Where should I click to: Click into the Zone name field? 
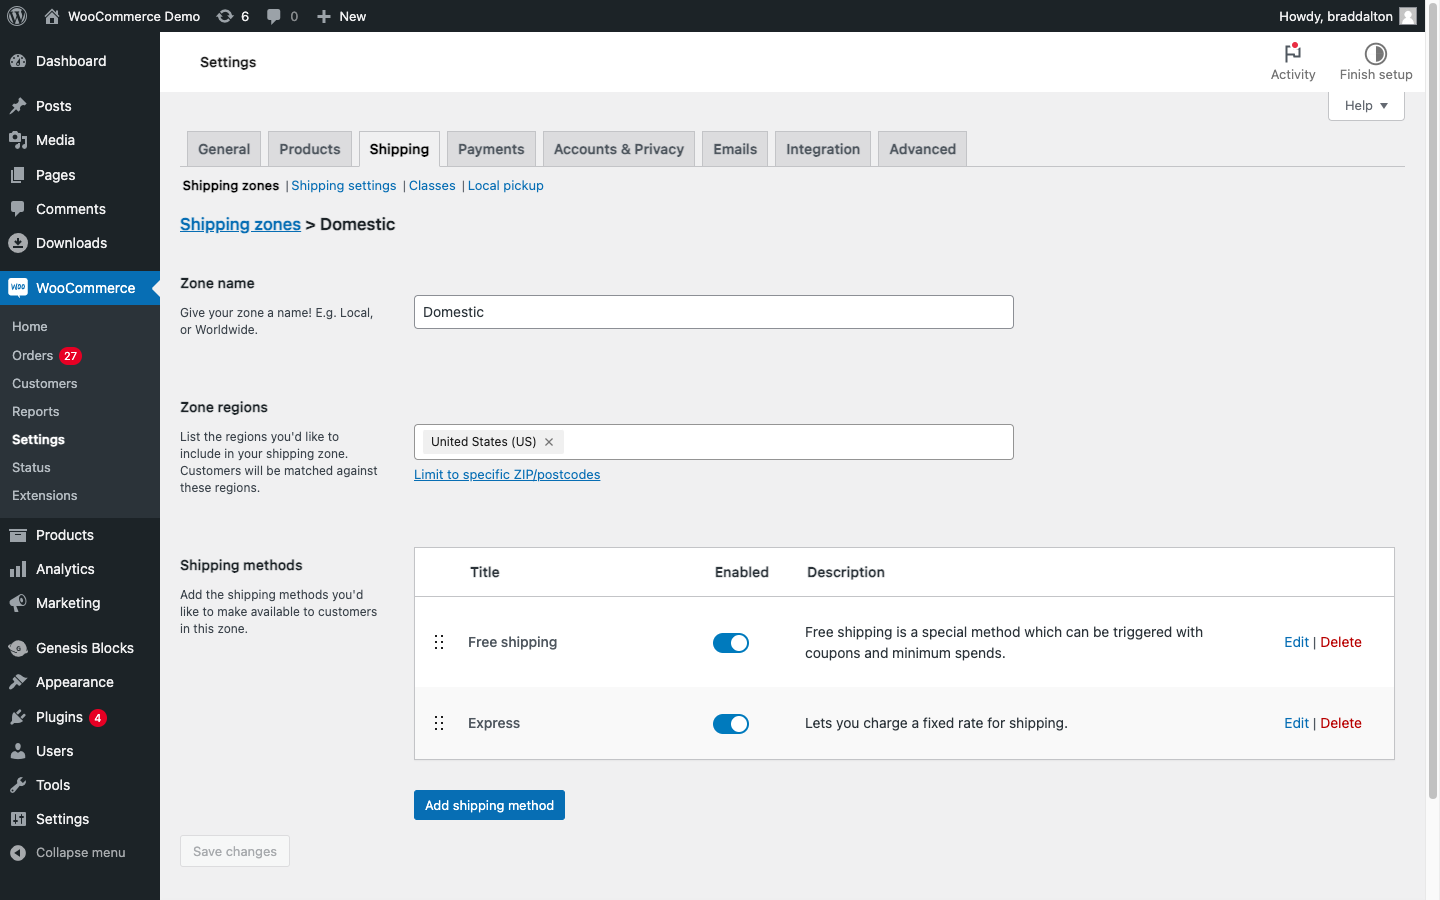coord(713,312)
